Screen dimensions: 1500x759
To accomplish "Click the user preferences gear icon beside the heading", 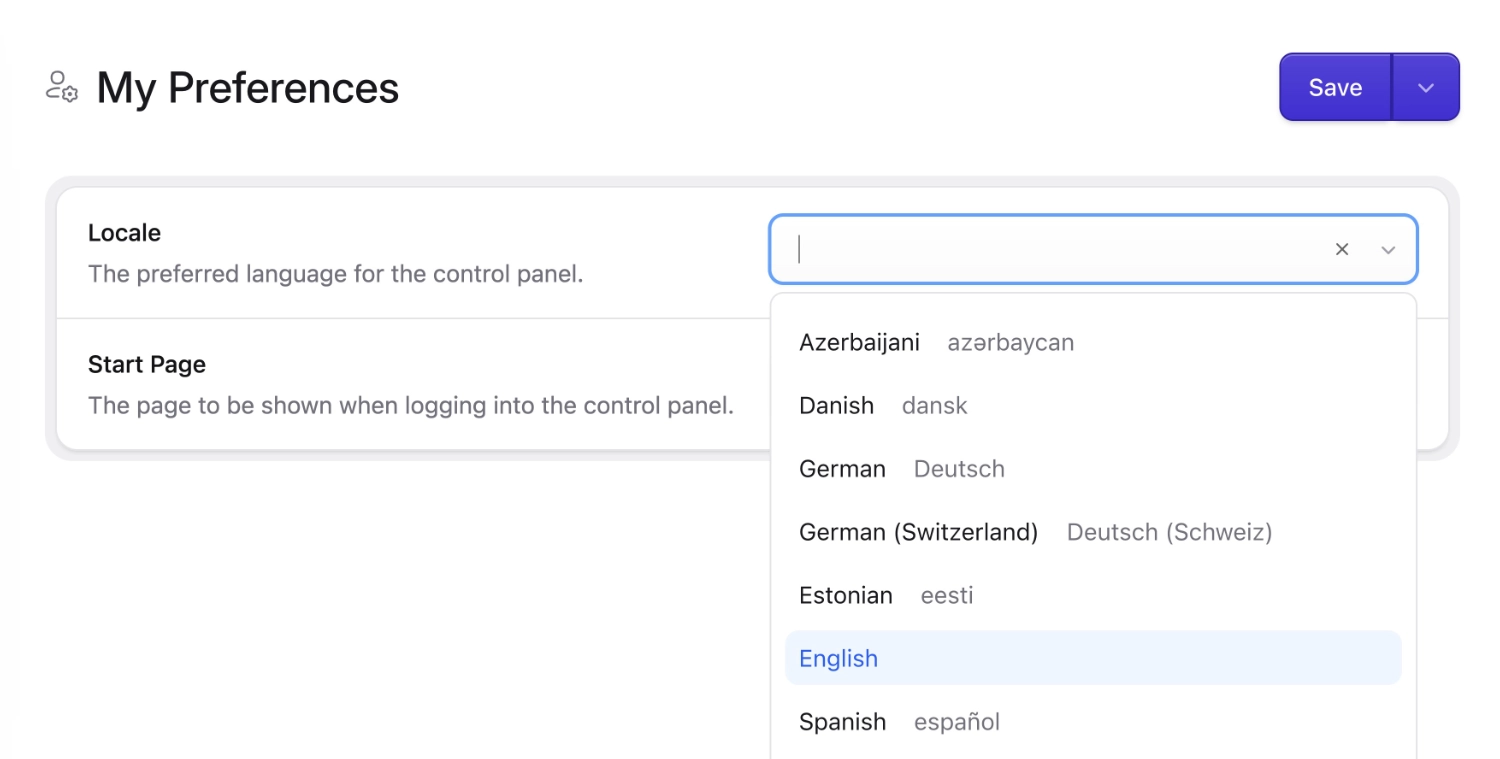I will click(x=60, y=88).
